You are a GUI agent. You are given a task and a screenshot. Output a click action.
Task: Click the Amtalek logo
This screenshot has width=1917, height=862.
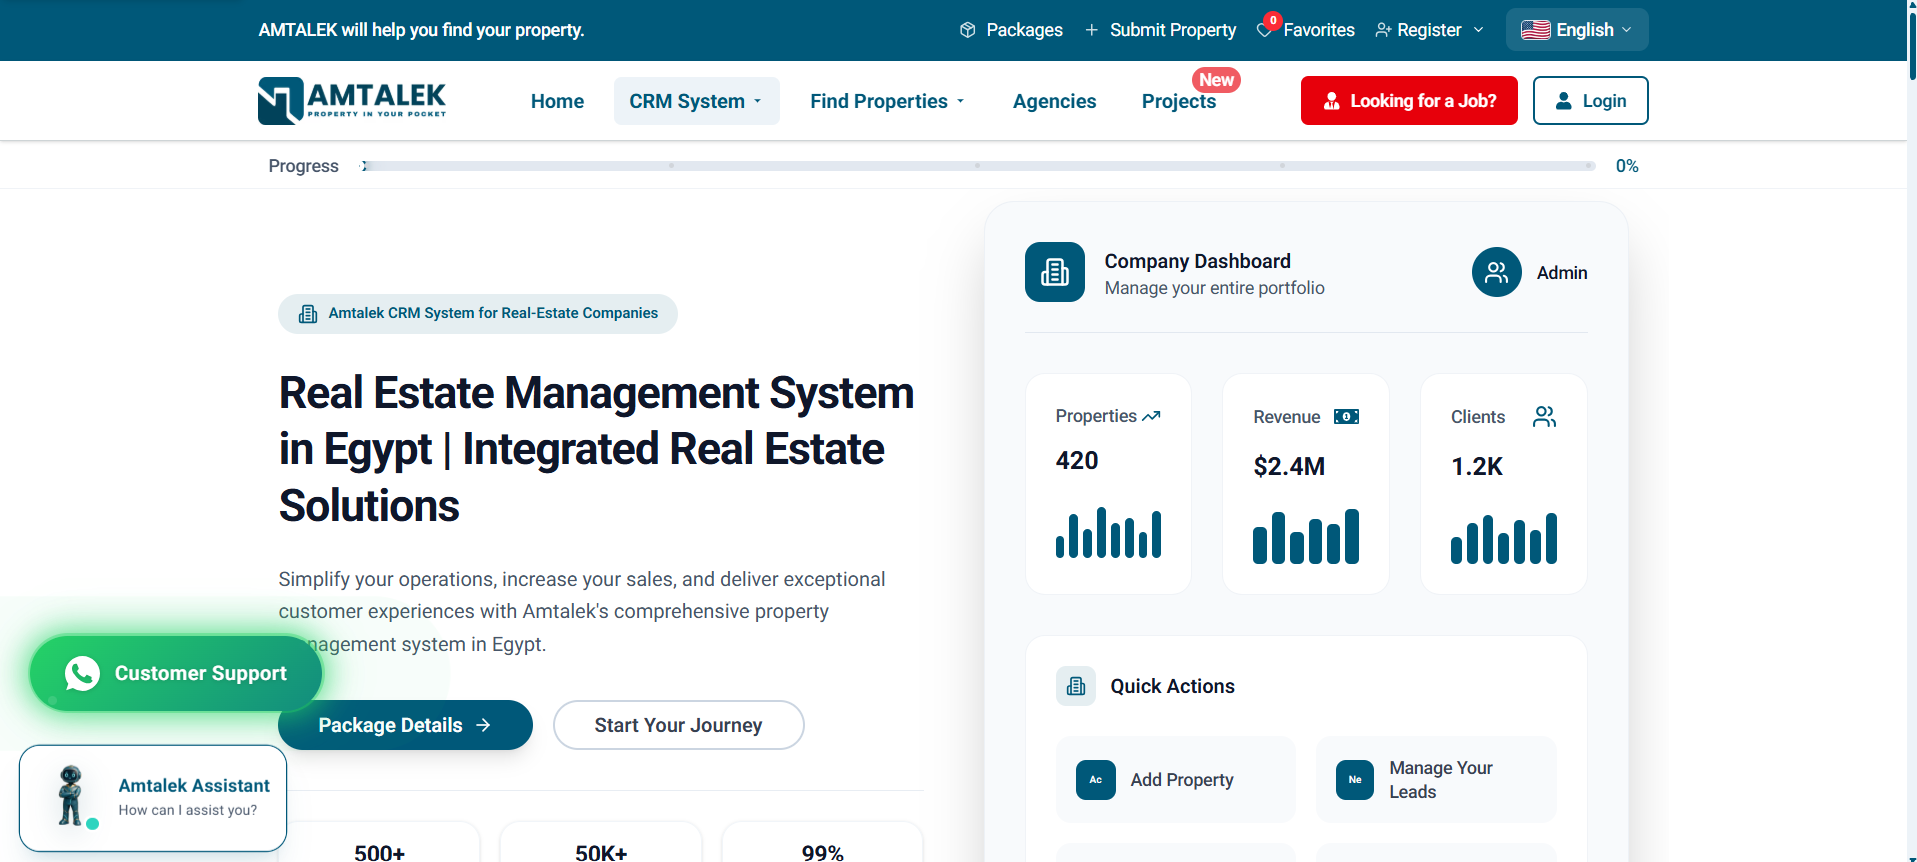click(352, 101)
